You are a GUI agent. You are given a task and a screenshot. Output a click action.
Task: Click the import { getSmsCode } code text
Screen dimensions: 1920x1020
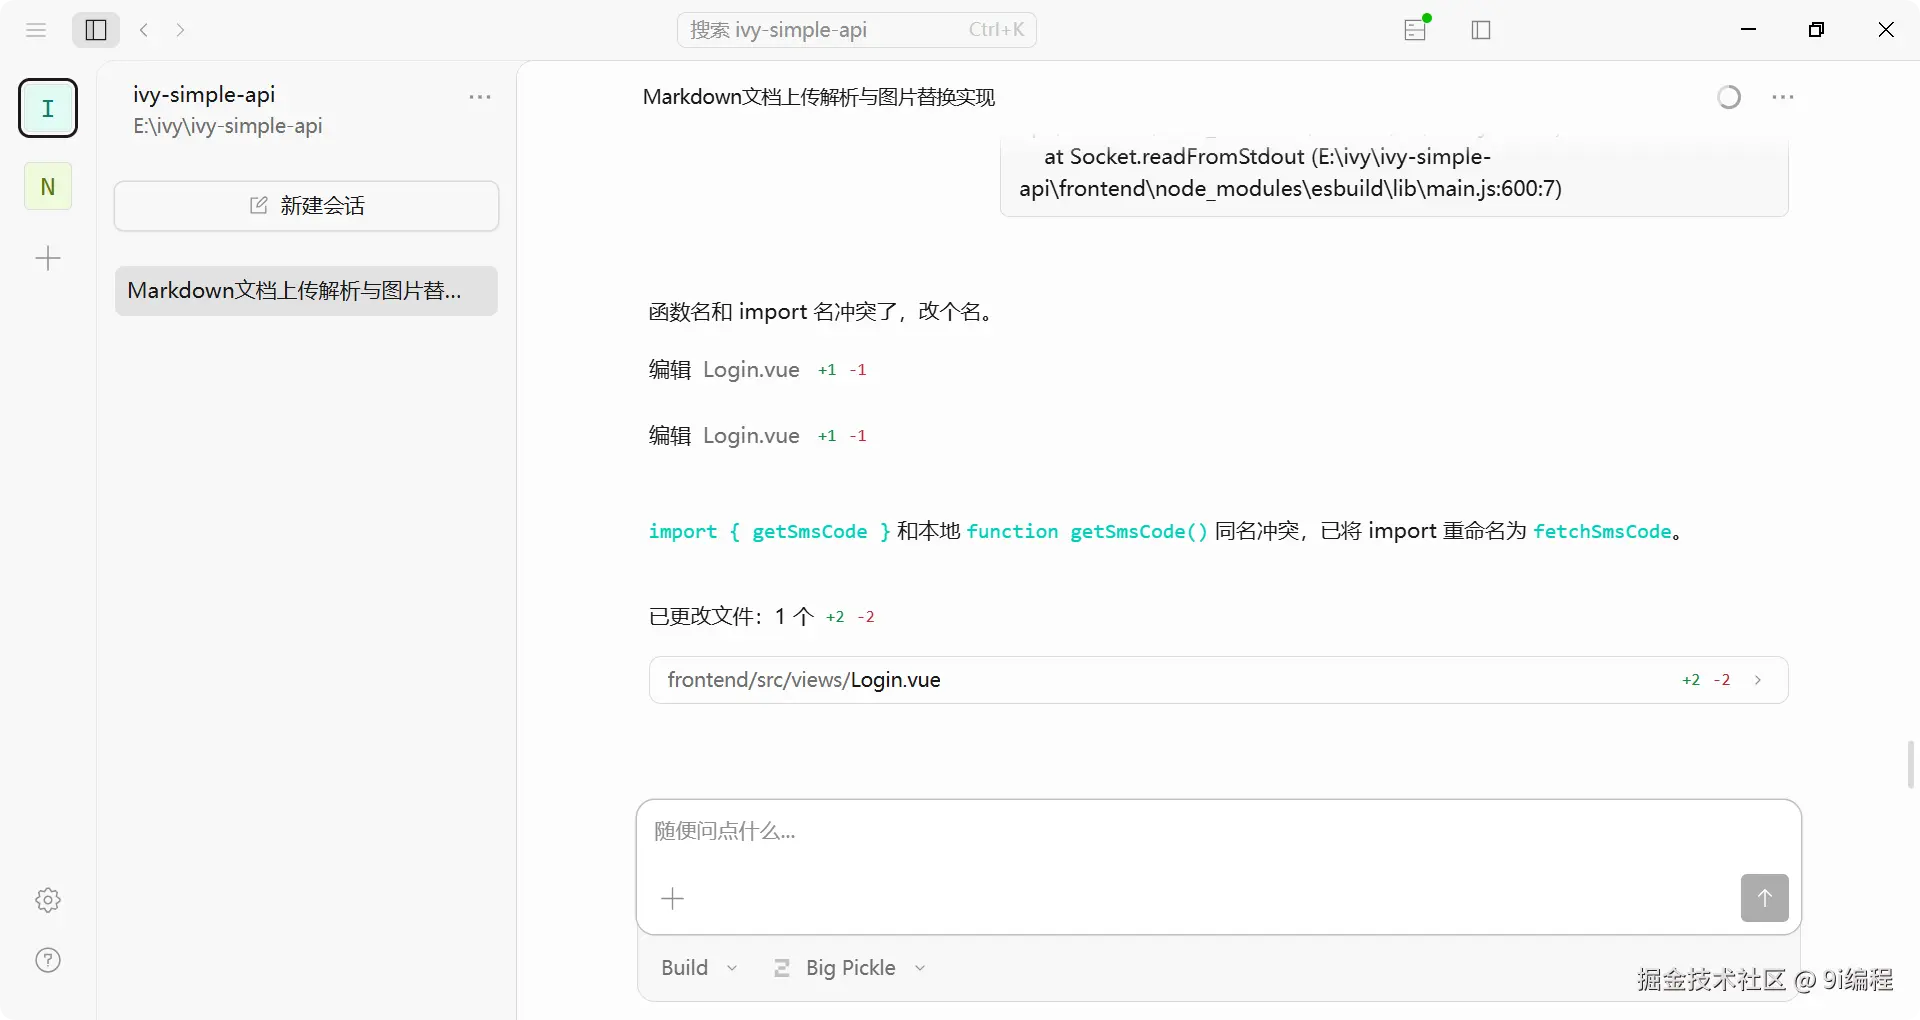tap(769, 531)
